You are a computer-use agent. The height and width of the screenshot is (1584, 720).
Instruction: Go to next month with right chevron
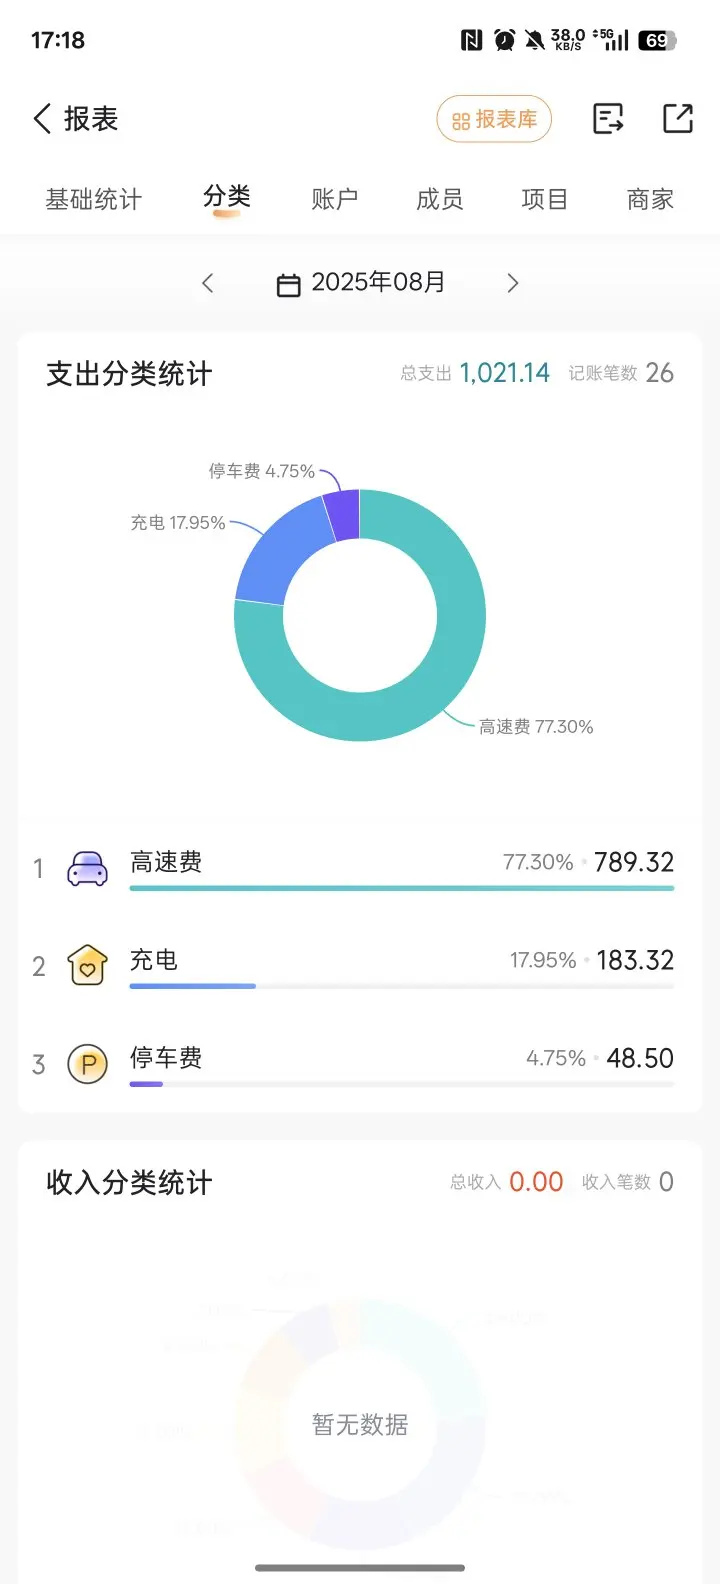[x=513, y=283]
